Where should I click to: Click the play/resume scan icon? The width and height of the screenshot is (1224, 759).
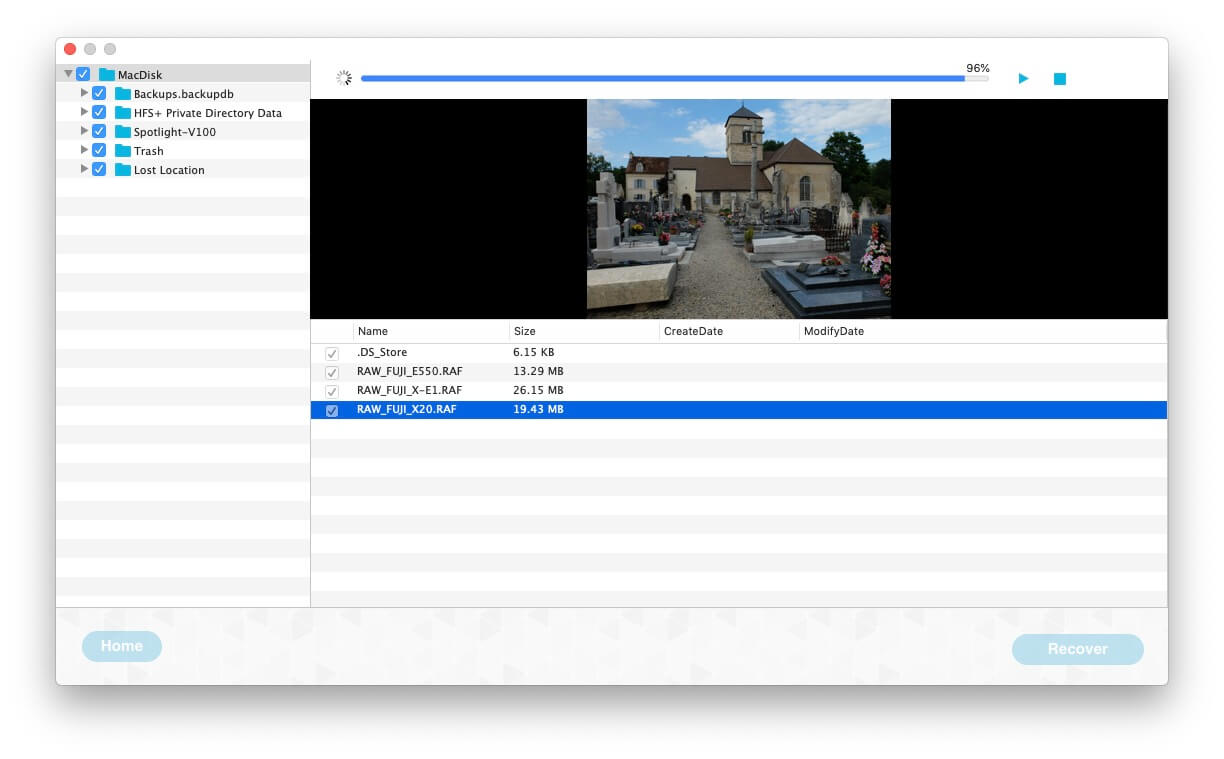coord(1023,78)
